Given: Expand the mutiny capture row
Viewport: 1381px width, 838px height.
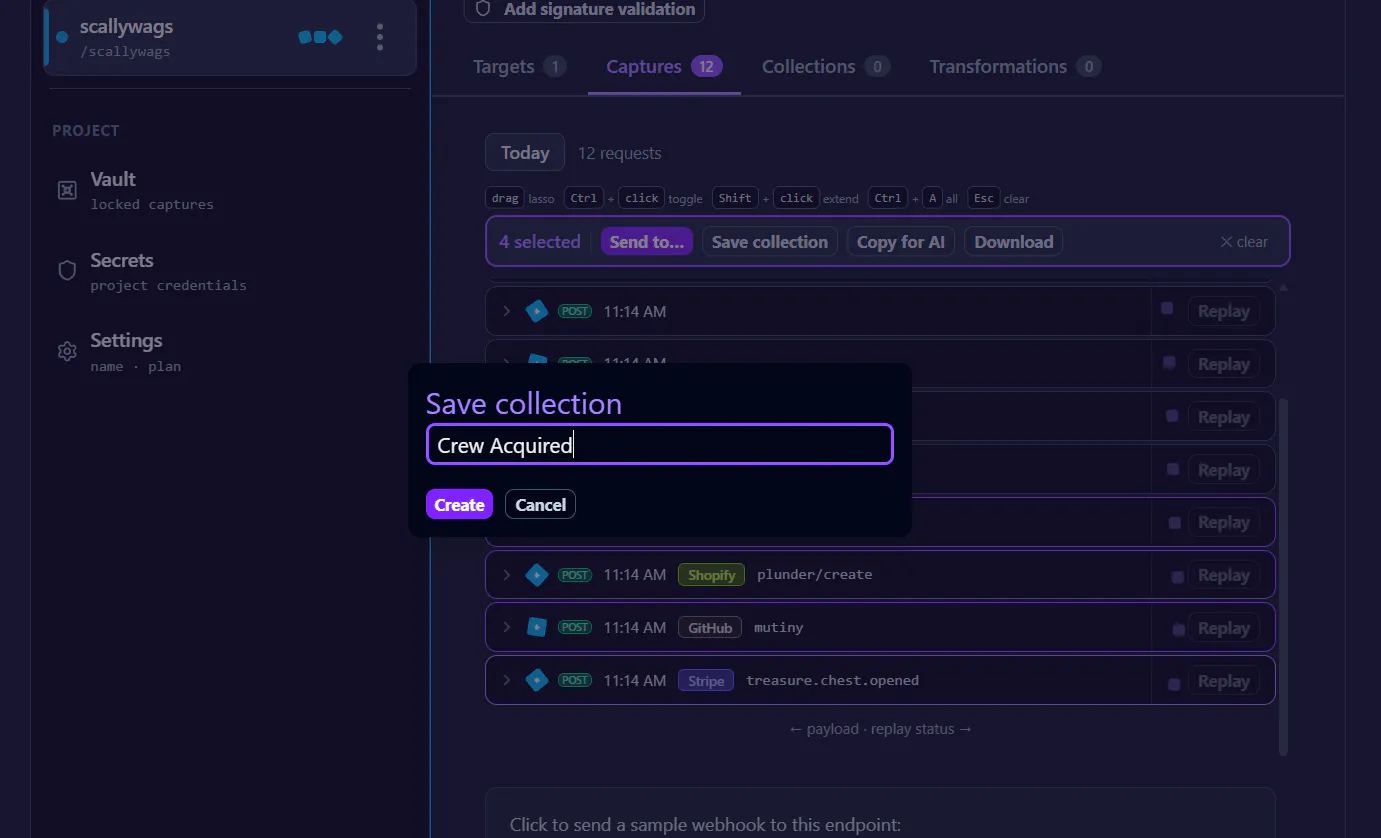Looking at the screenshot, I should 507,628.
